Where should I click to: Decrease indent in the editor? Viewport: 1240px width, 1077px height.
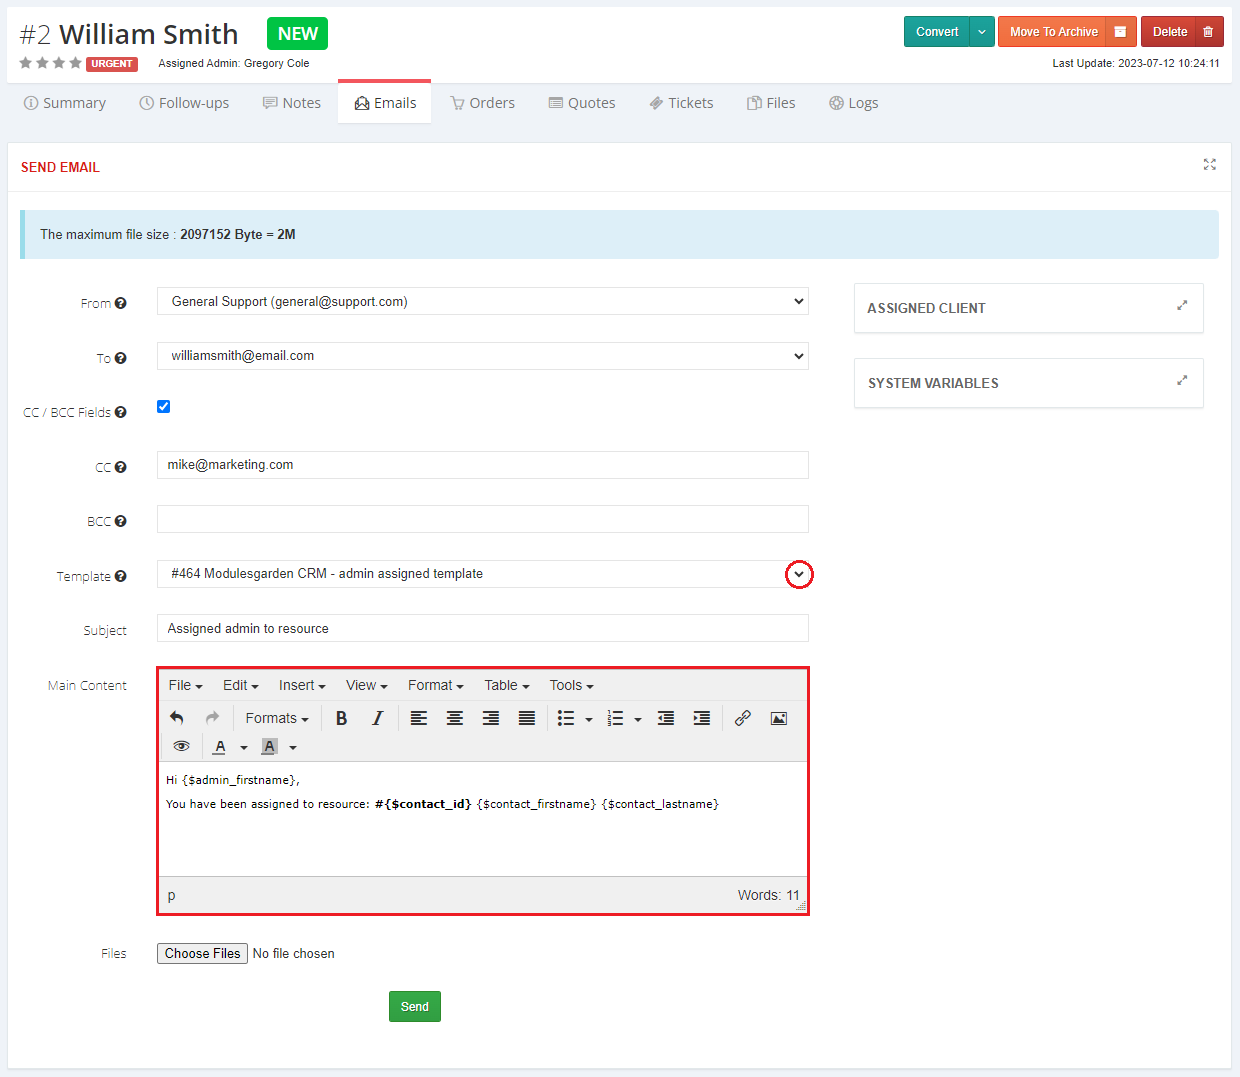[666, 718]
